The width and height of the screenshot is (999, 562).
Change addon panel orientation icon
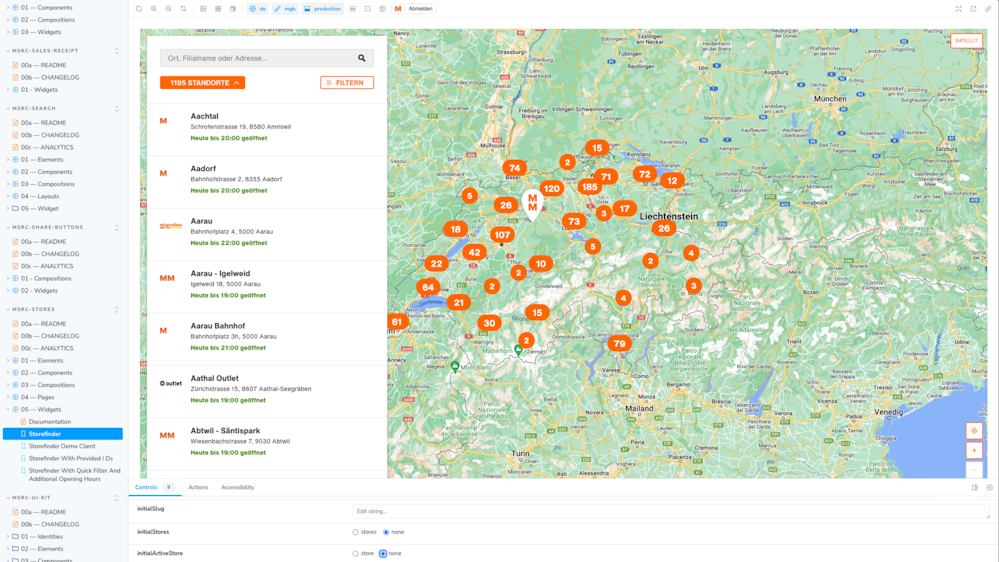point(975,487)
